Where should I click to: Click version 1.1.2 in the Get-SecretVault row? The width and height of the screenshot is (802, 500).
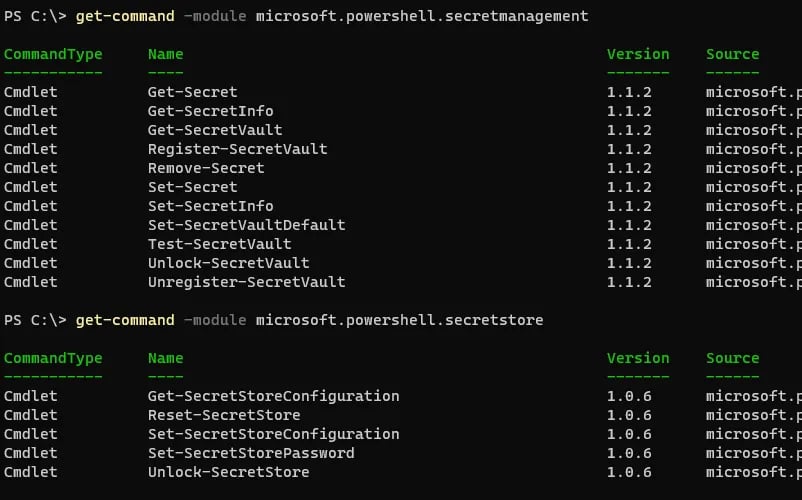(x=629, y=130)
